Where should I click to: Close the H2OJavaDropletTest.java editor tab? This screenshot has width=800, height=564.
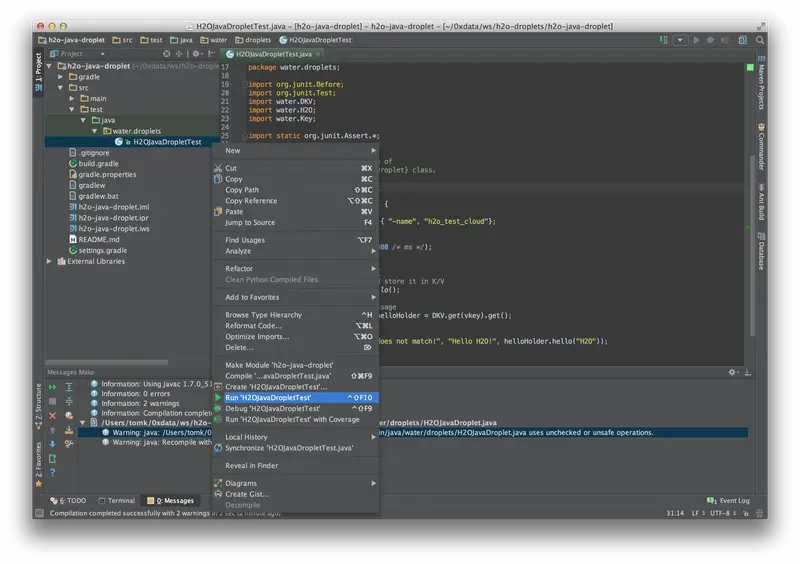click(x=318, y=54)
